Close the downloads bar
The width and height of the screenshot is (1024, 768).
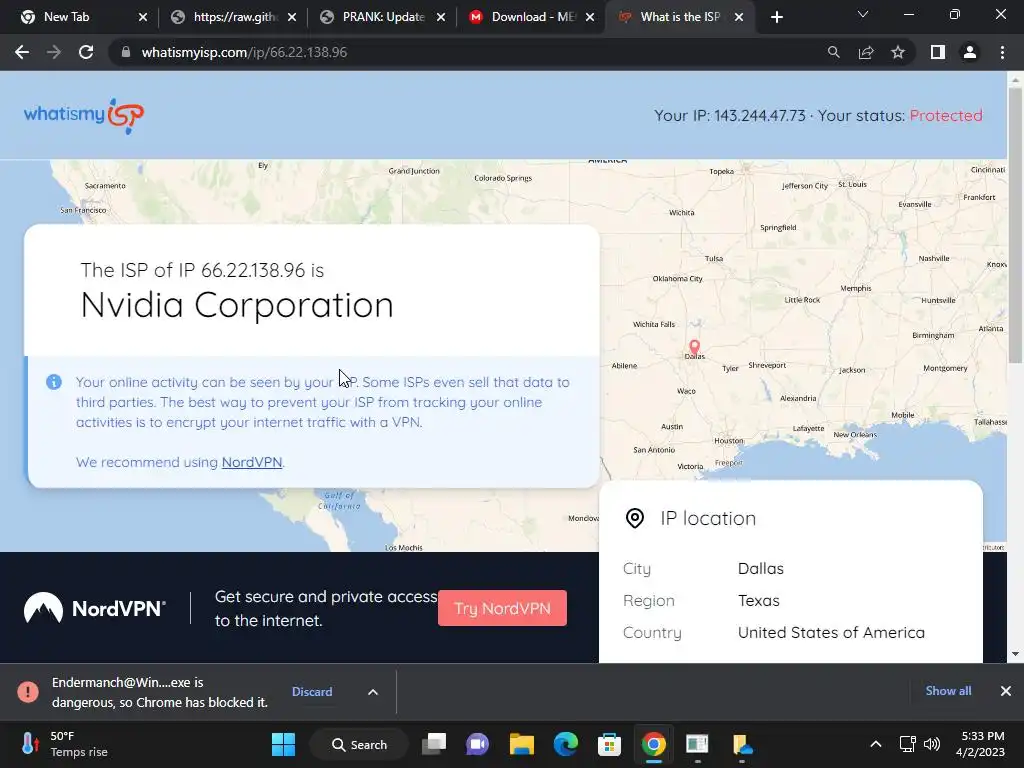click(x=1006, y=691)
